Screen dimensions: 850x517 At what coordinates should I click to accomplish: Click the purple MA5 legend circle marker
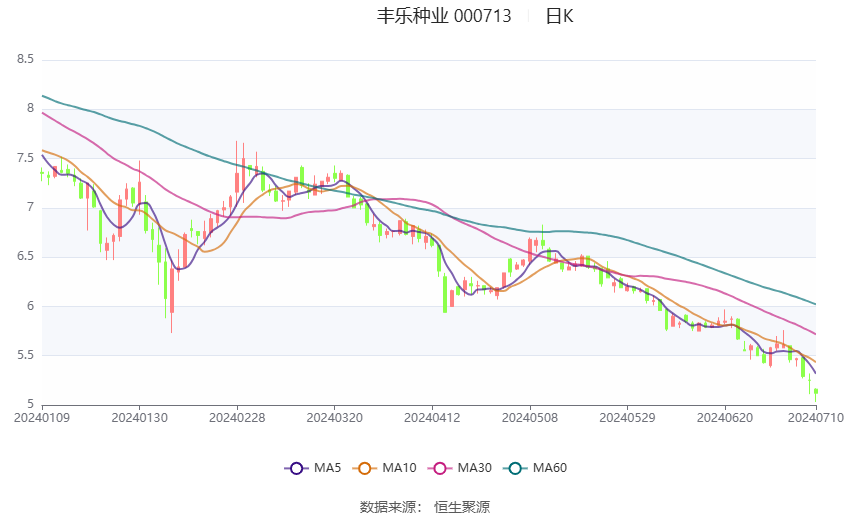(295, 467)
